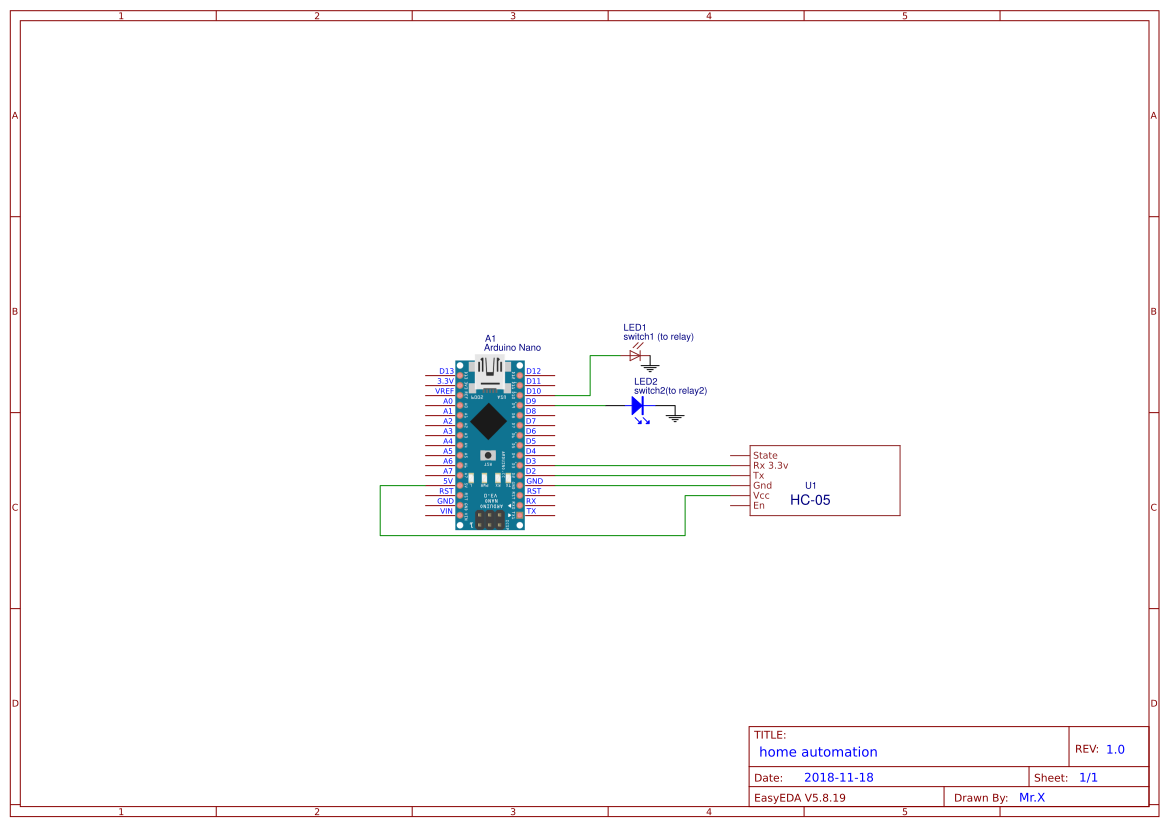1169x827 pixels.
Task: Click the 5V pin label
Action: (x=447, y=481)
